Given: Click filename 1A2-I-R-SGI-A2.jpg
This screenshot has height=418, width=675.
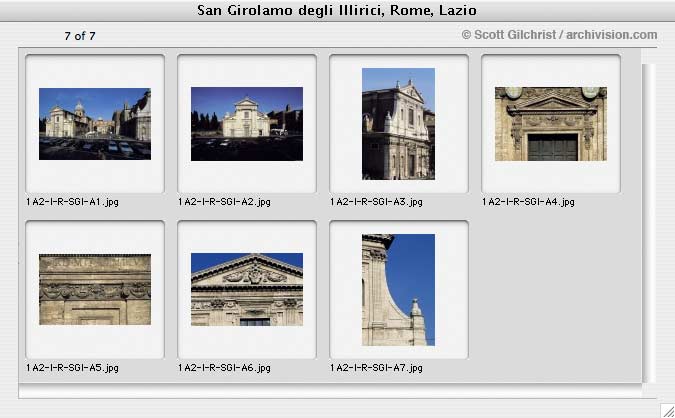Looking at the screenshot, I should (x=224, y=201).
